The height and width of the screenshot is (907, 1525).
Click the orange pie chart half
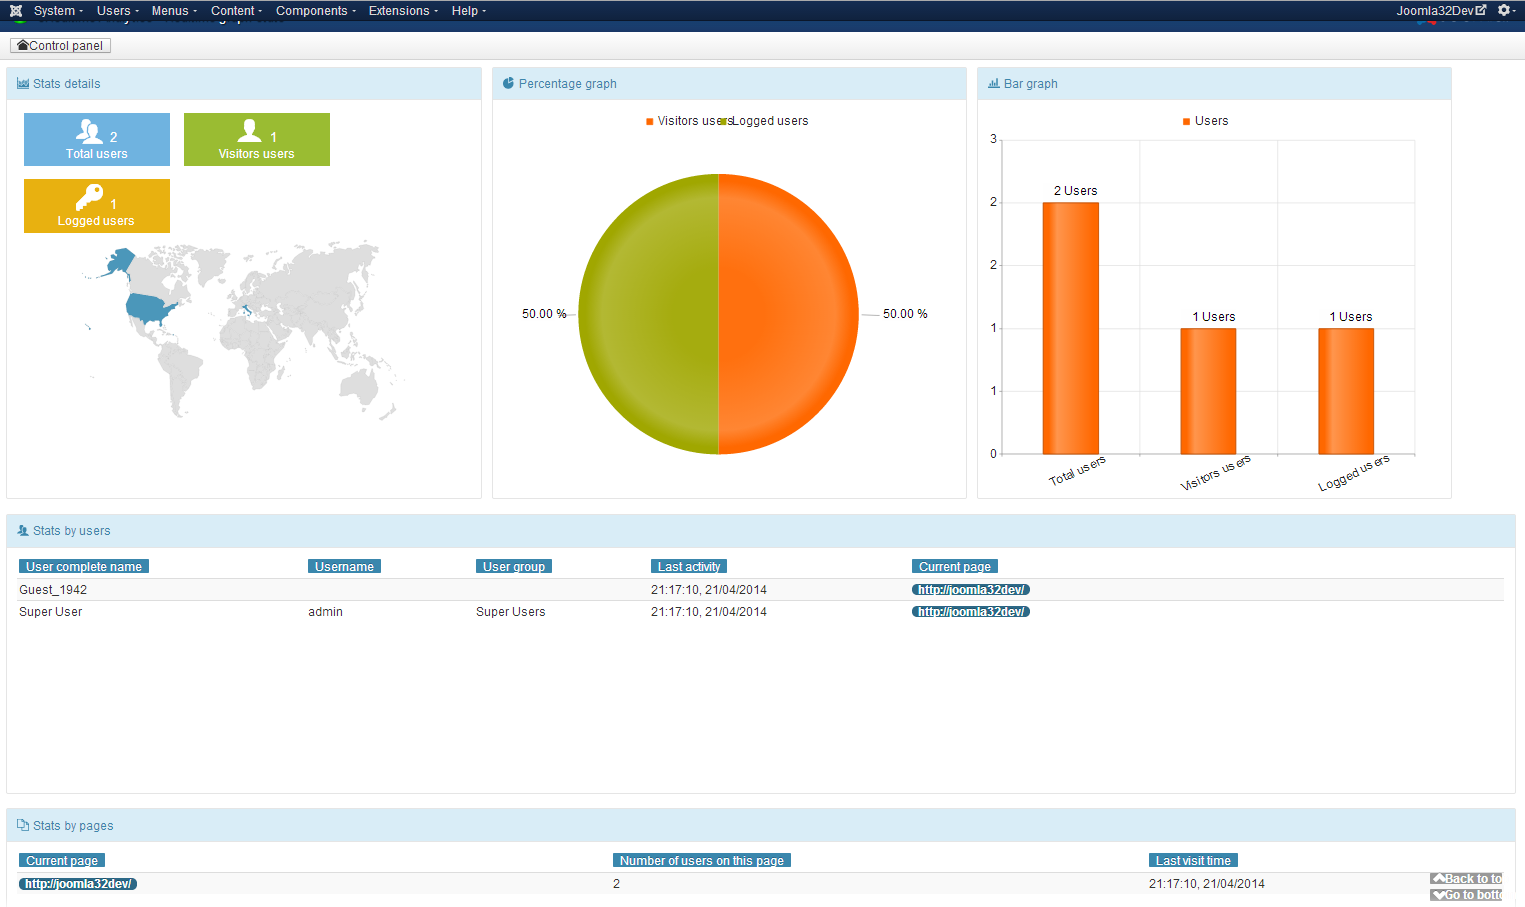click(x=788, y=314)
